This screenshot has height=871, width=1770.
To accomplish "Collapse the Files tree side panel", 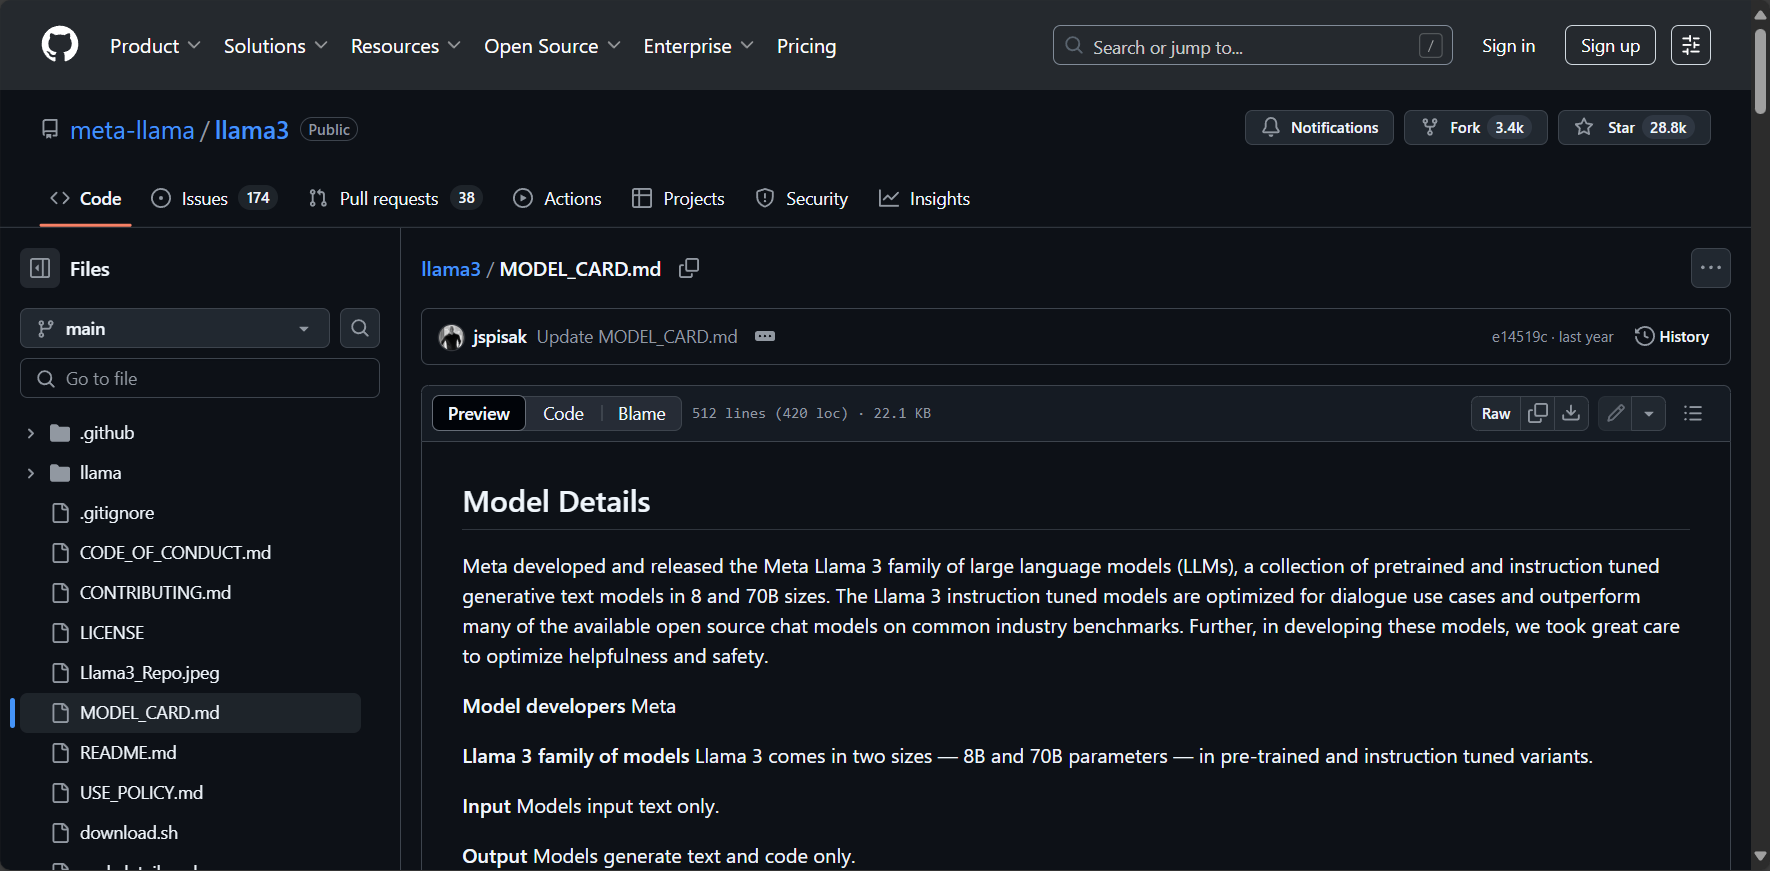I will tap(40, 268).
